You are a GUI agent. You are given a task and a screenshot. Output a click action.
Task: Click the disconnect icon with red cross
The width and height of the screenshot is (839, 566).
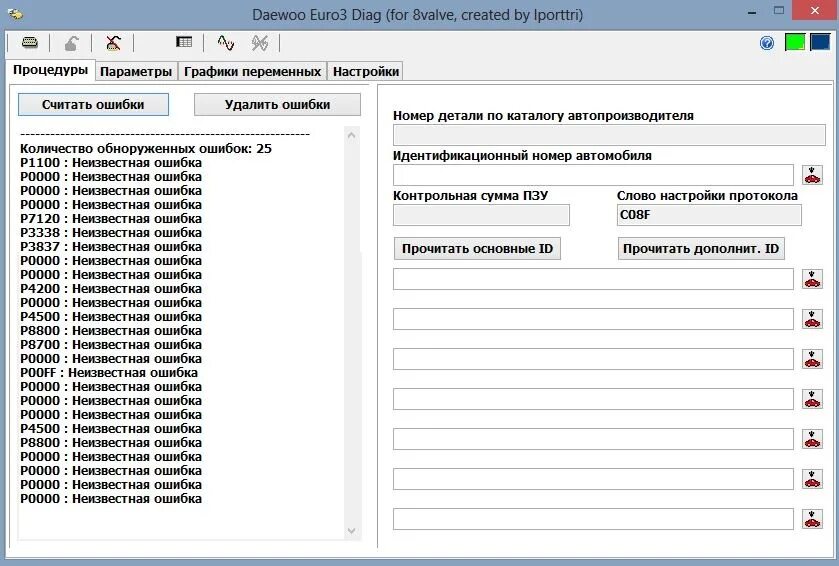(113, 43)
